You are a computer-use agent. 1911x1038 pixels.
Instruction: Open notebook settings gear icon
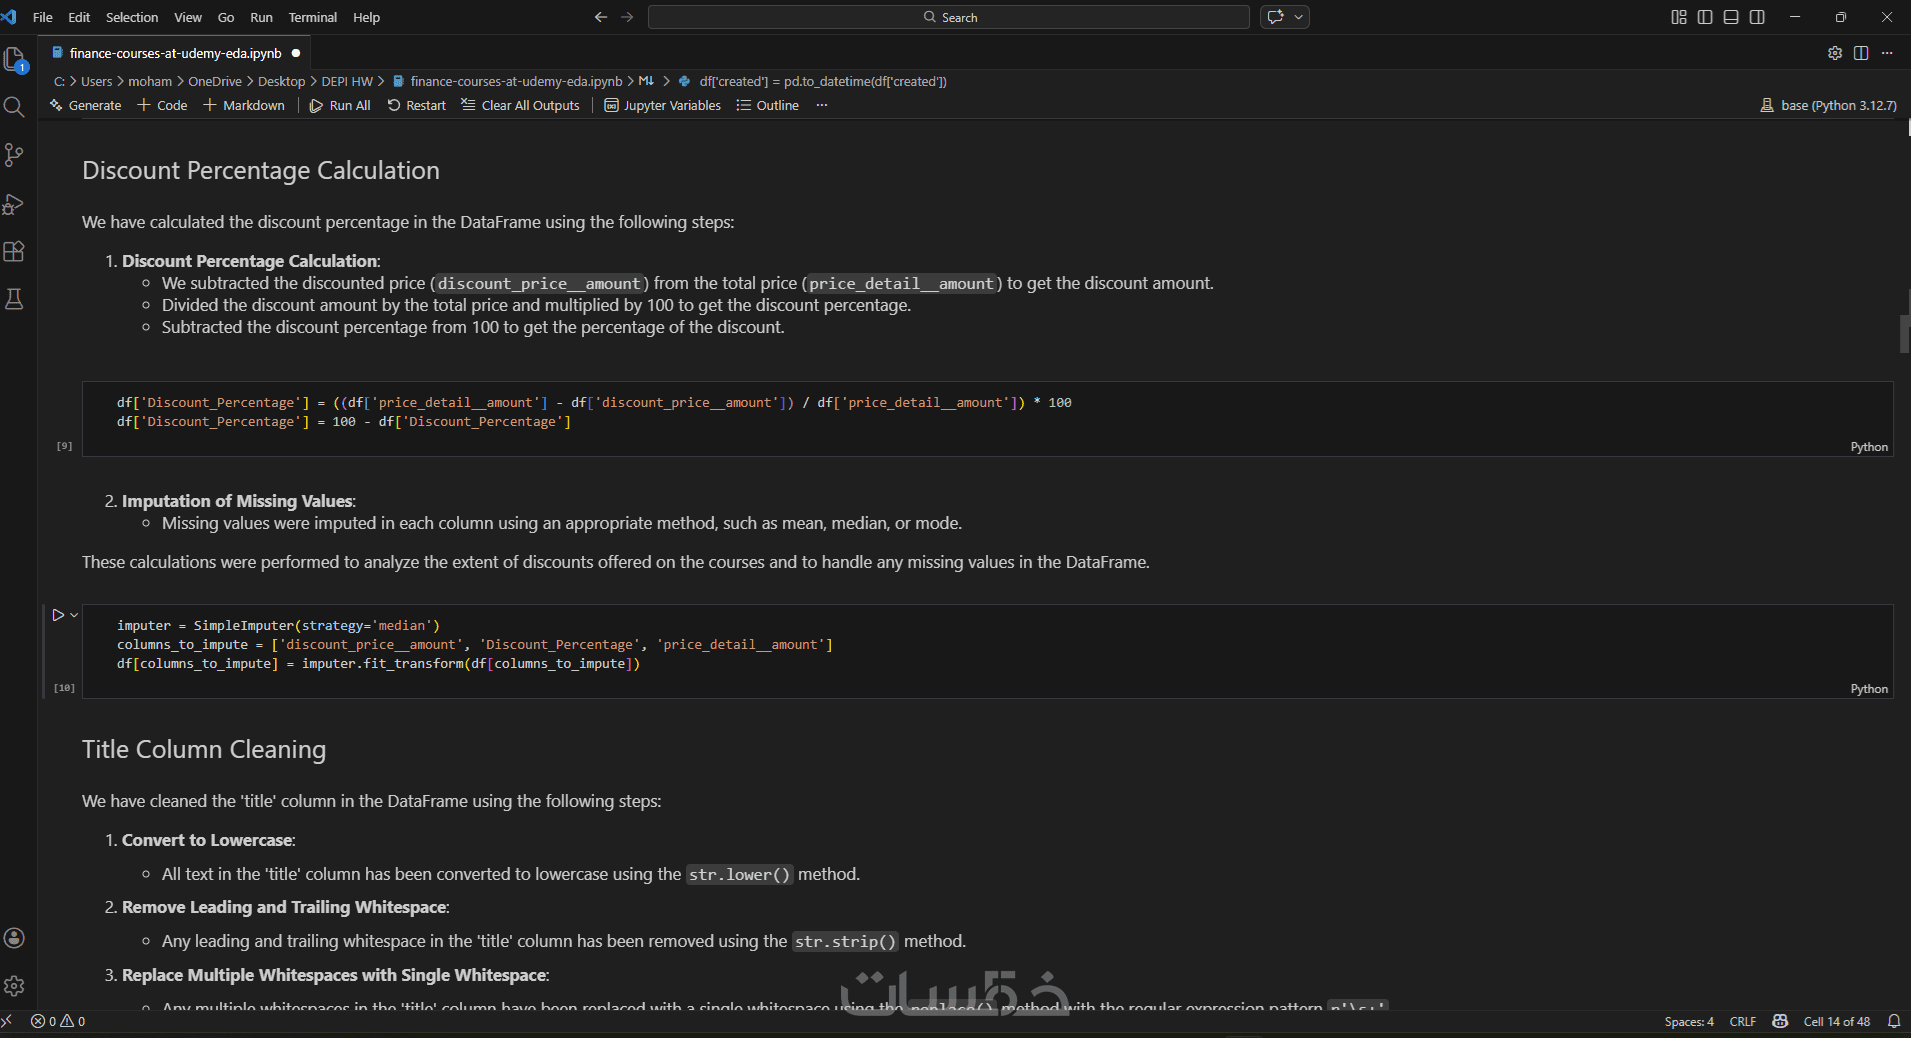pyautogui.click(x=1835, y=53)
